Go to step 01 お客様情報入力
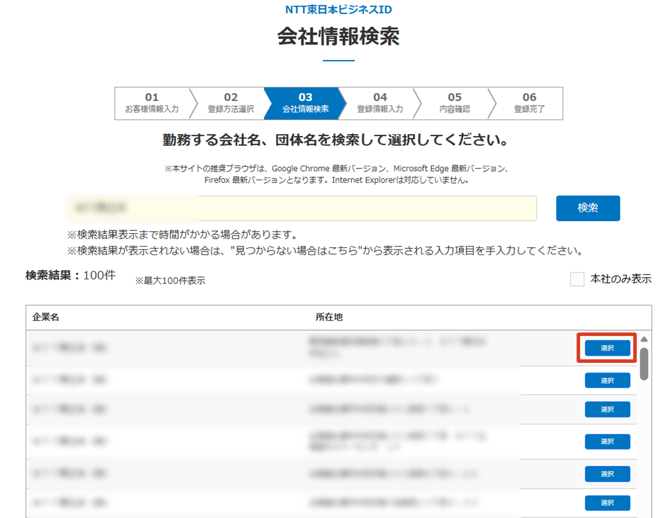The width and height of the screenshot is (670, 518). point(152,103)
